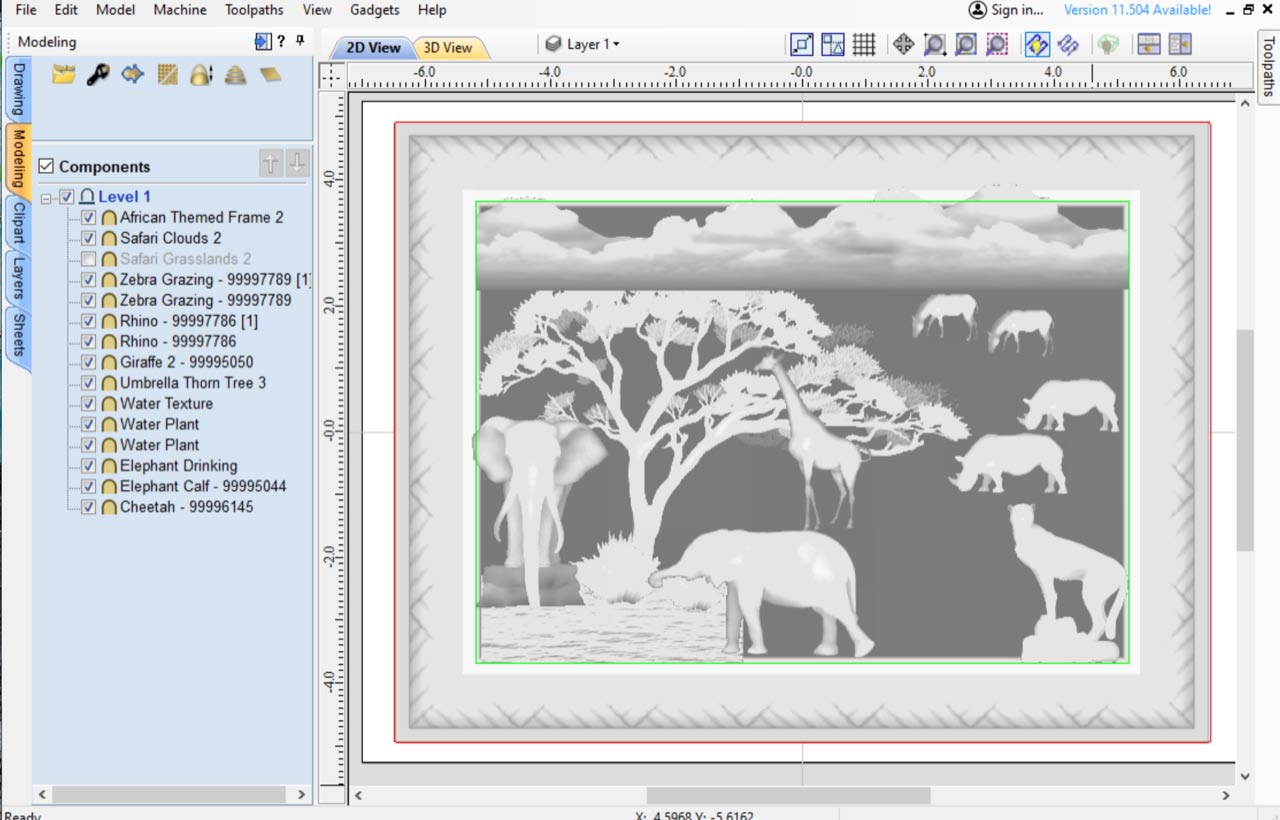The width and height of the screenshot is (1280, 820).
Task: Open the Toolpaths menu
Action: click(254, 10)
